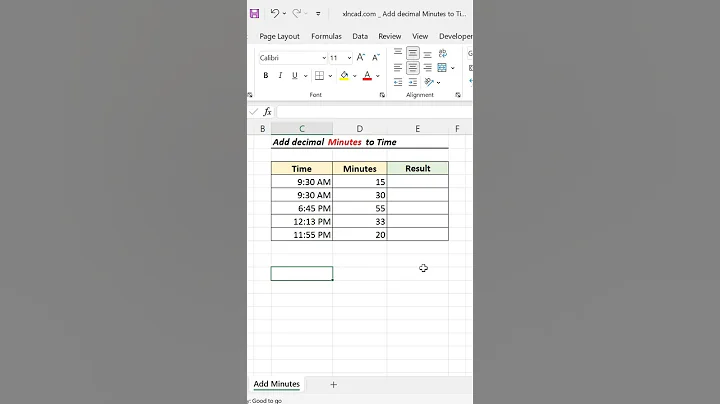Select the Add Minutes sheet tab
This screenshot has height=404, width=720.
[x=276, y=384]
